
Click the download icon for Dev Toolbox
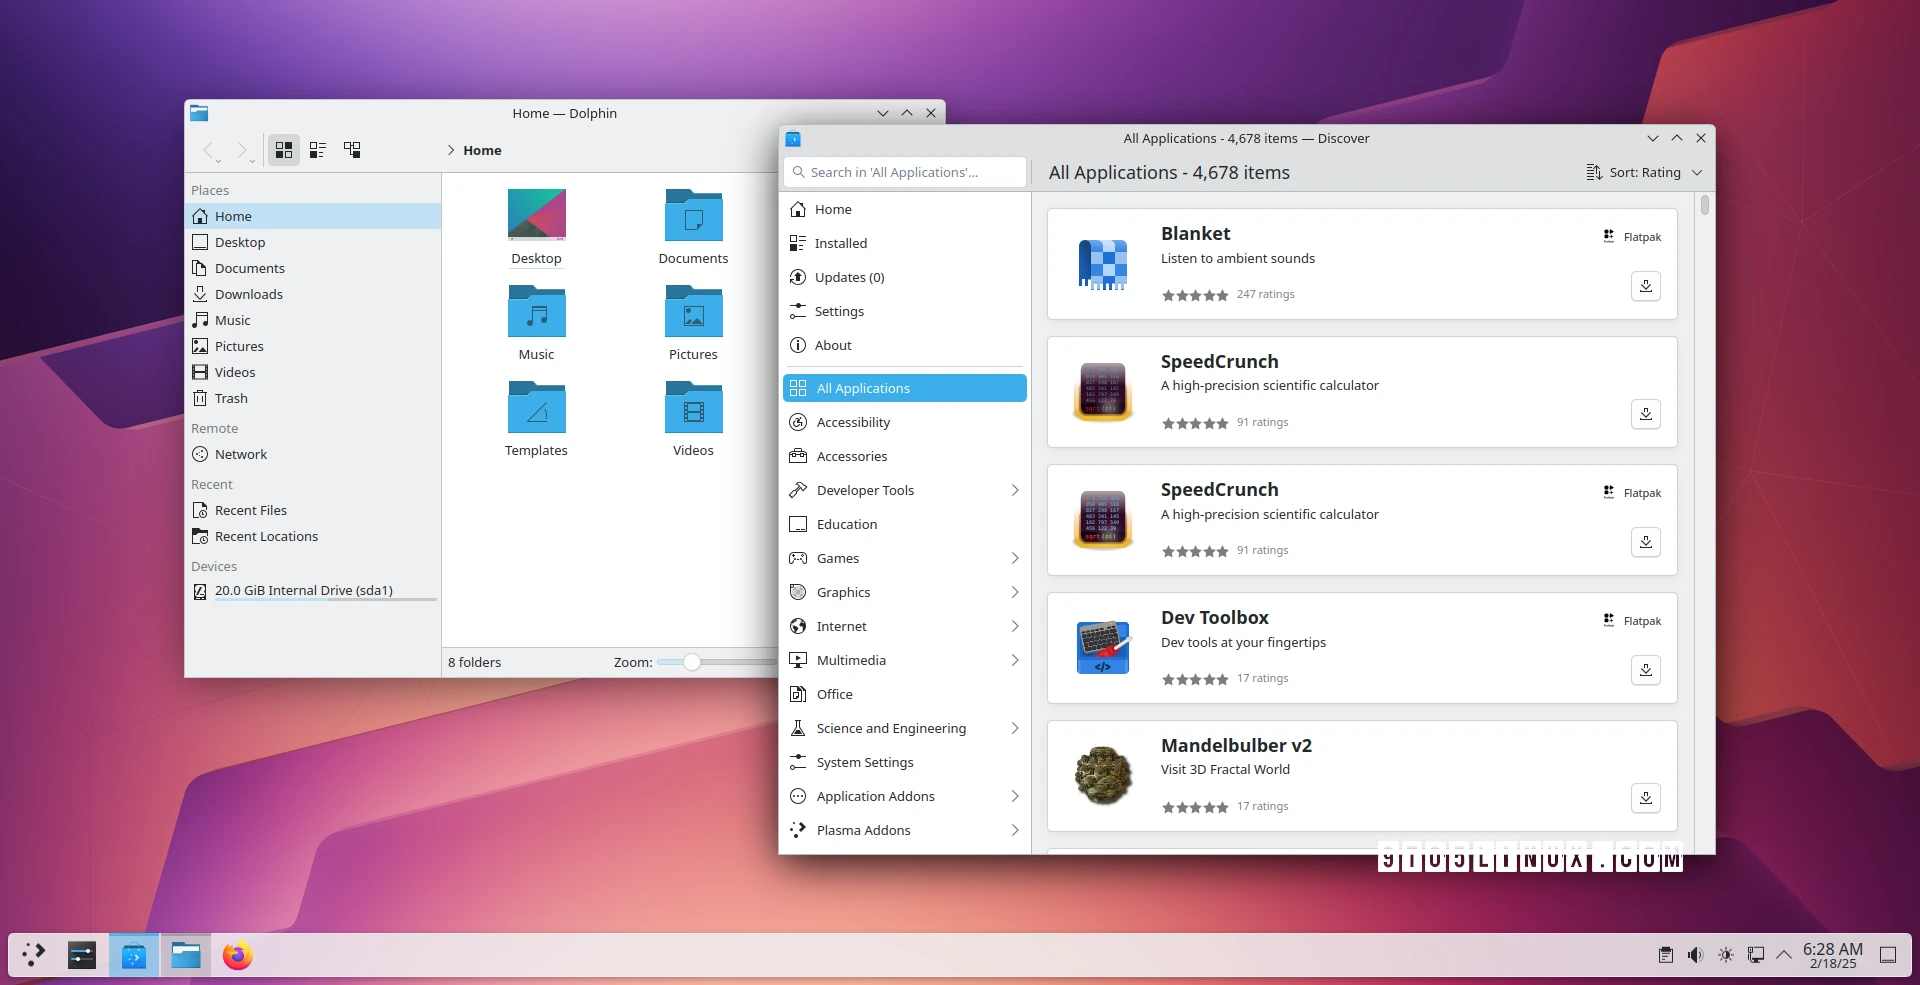[1645, 670]
